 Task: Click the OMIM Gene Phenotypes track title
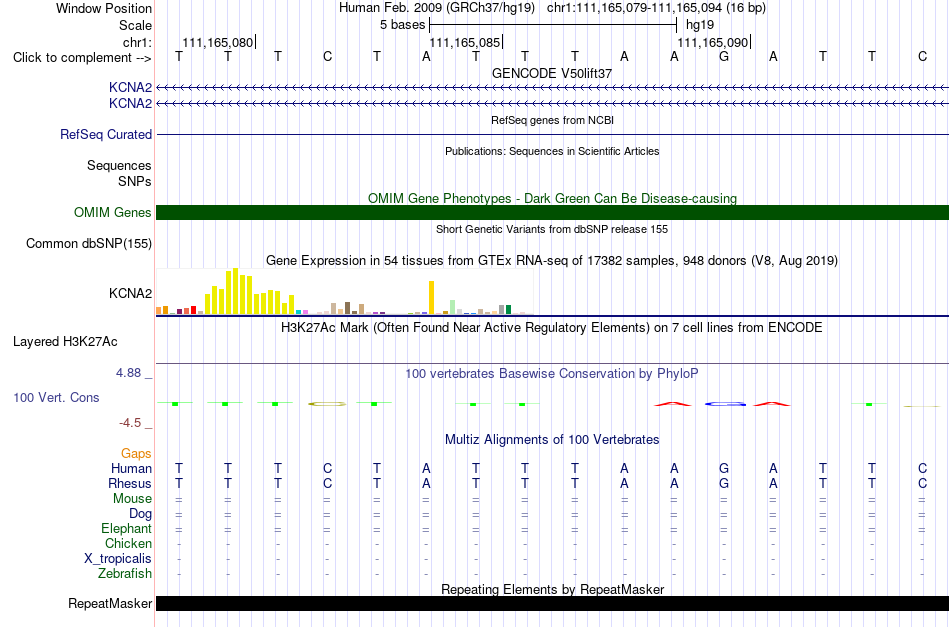[x=553, y=199]
